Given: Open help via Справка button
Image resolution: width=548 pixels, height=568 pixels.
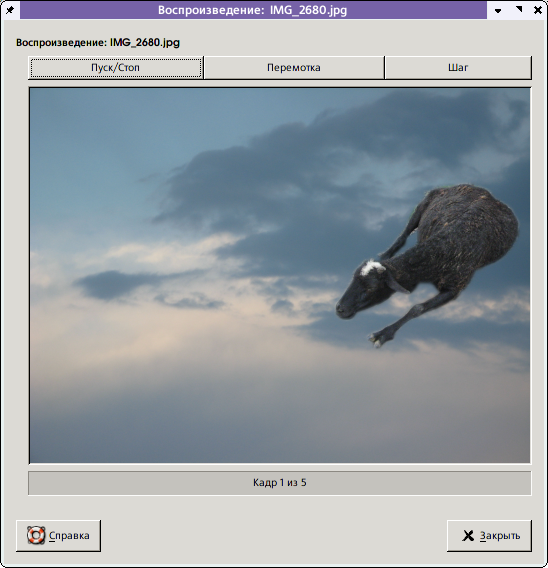Looking at the screenshot, I should 58,536.
